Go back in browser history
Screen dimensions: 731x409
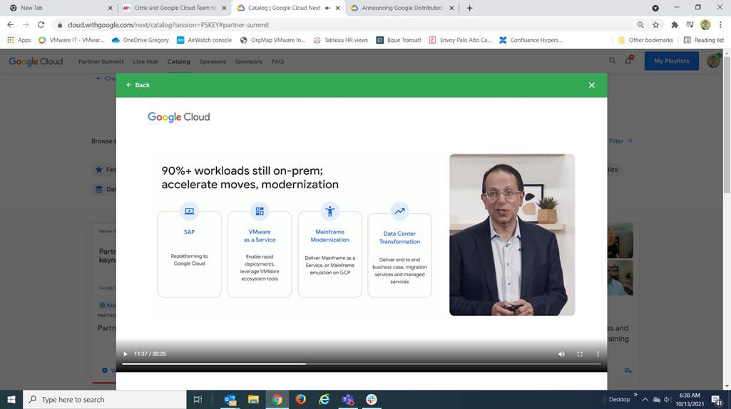(10, 25)
